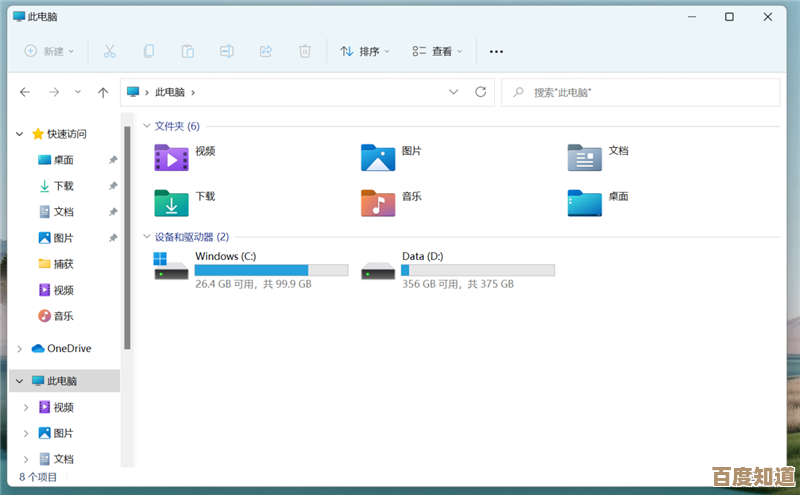The height and width of the screenshot is (495, 800).
Task: Click Windows (C:) storage usage bar
Action: [271, 270]
